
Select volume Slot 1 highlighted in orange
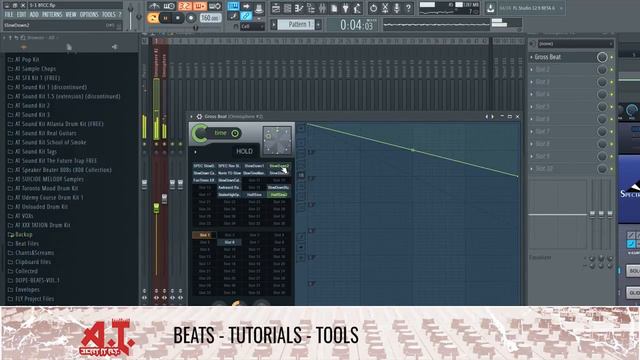204,236
